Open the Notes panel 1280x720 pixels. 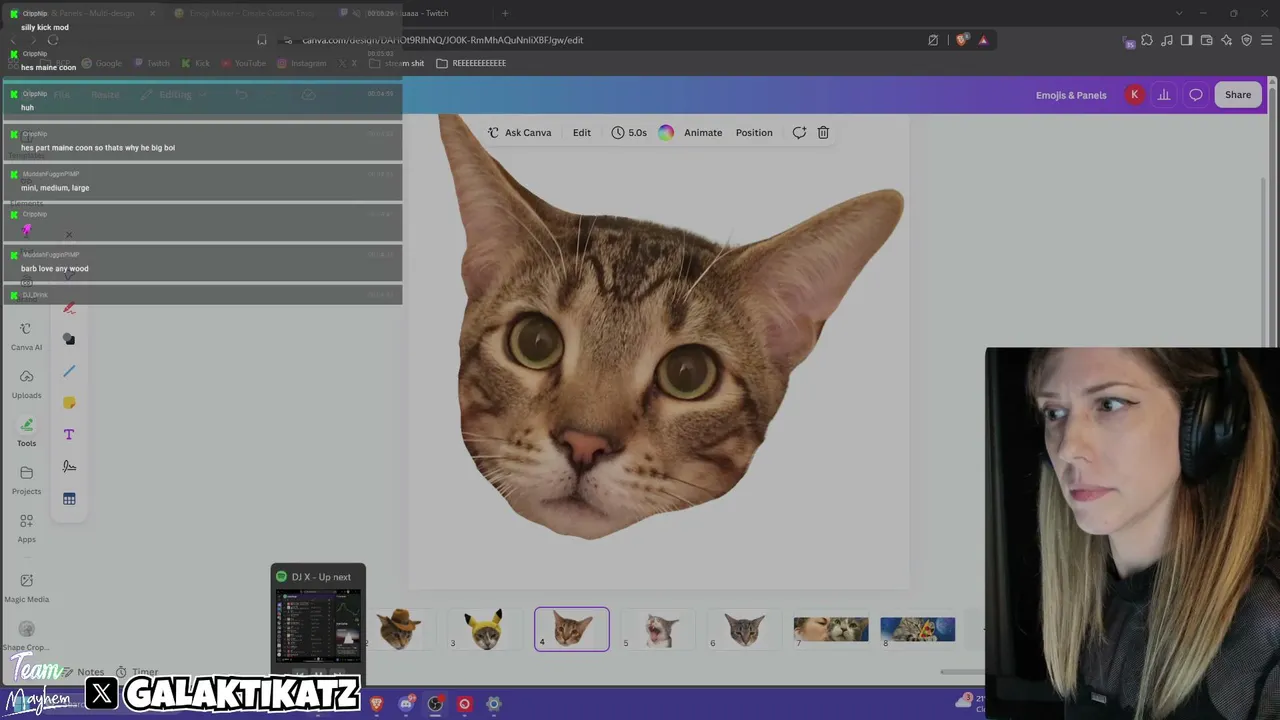[82, 672]
